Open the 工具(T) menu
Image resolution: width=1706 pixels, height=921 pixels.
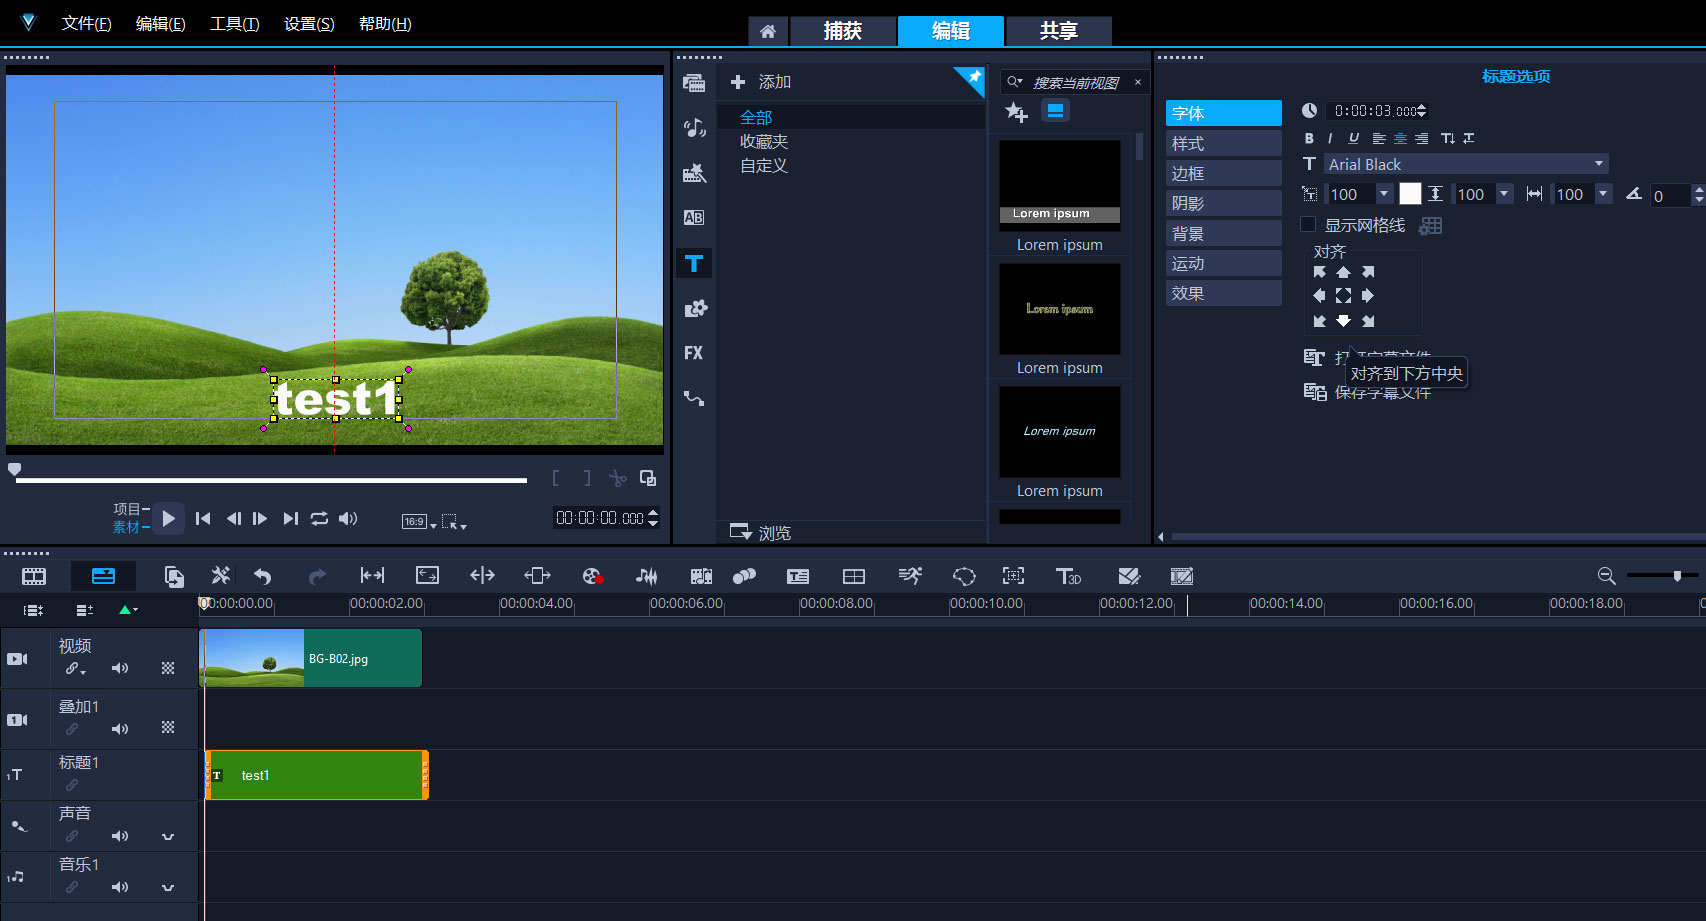234,24
